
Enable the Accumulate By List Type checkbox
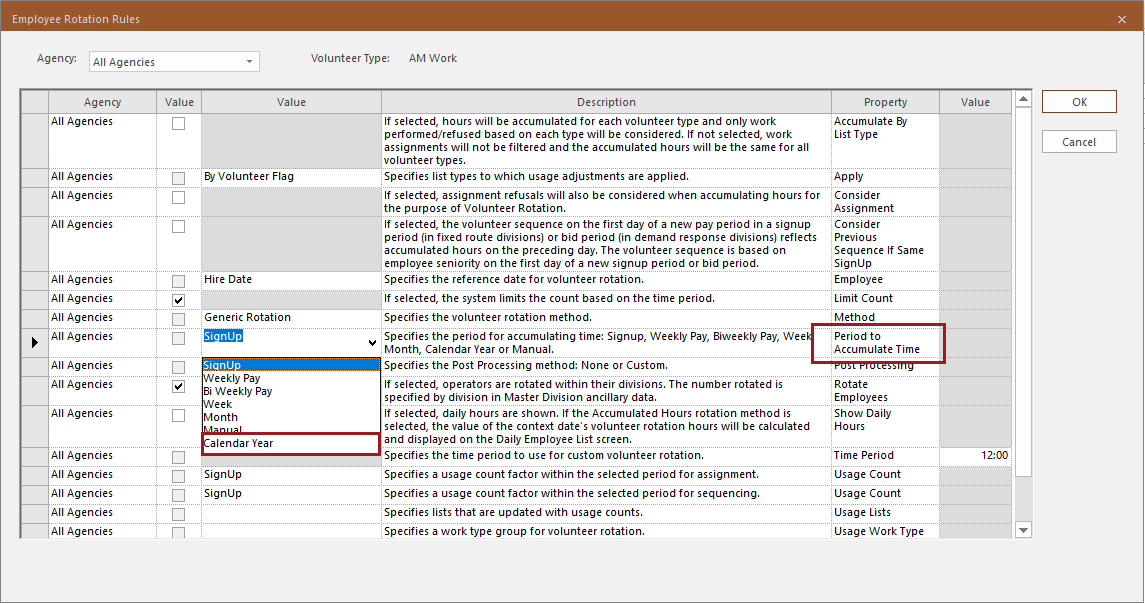click(x=178, y=121)
